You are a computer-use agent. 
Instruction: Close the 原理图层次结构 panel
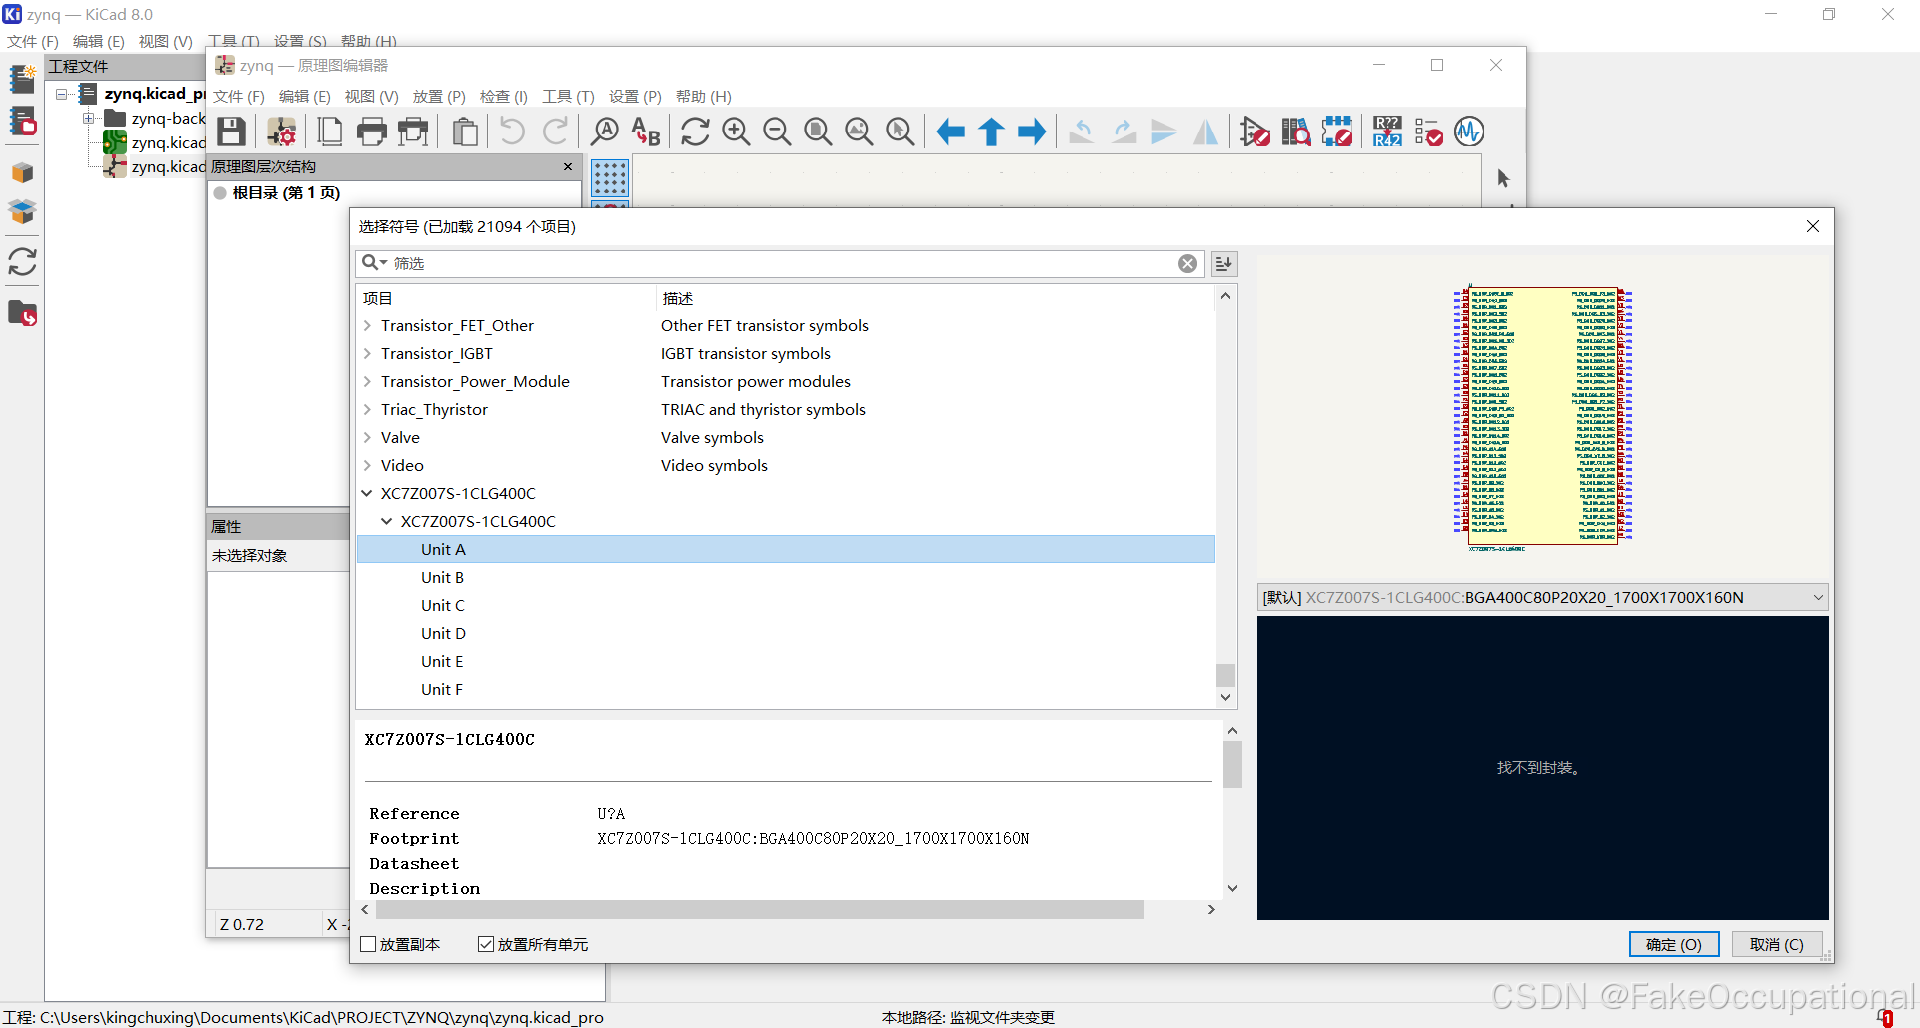coord(568,167)
